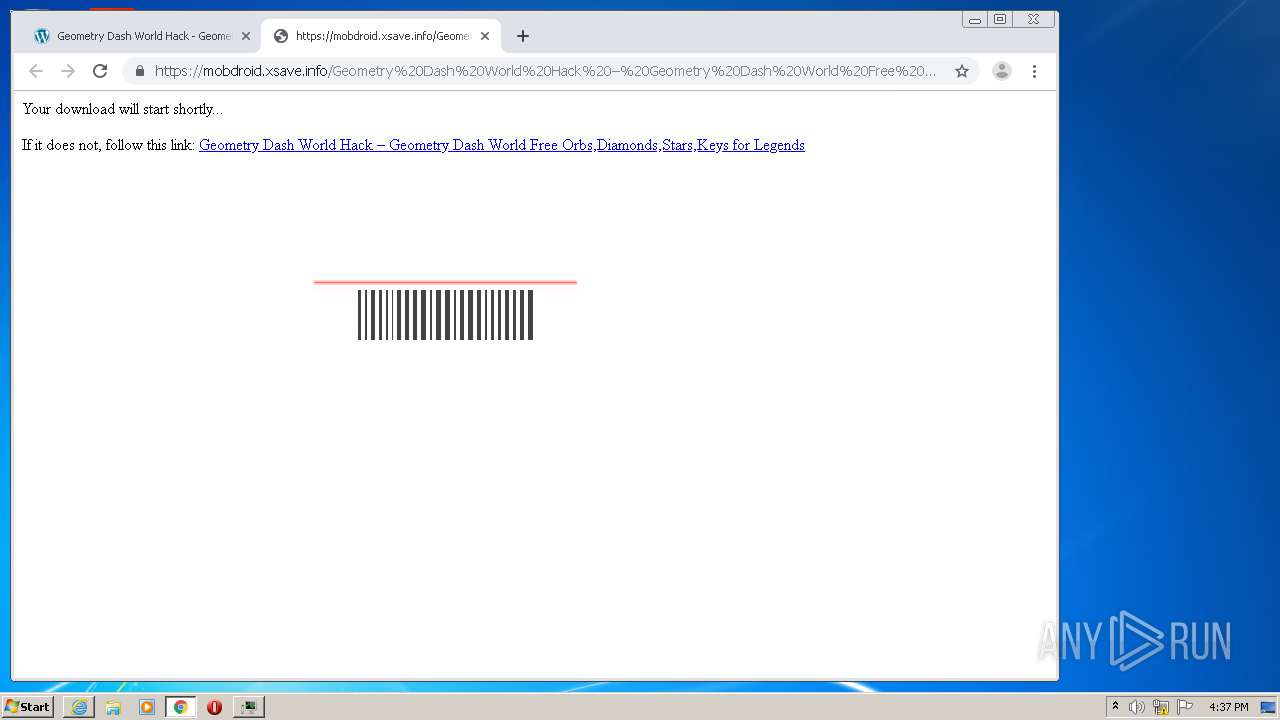Minimize the Chrome window

pyautogui.click(x=975, y=19)
